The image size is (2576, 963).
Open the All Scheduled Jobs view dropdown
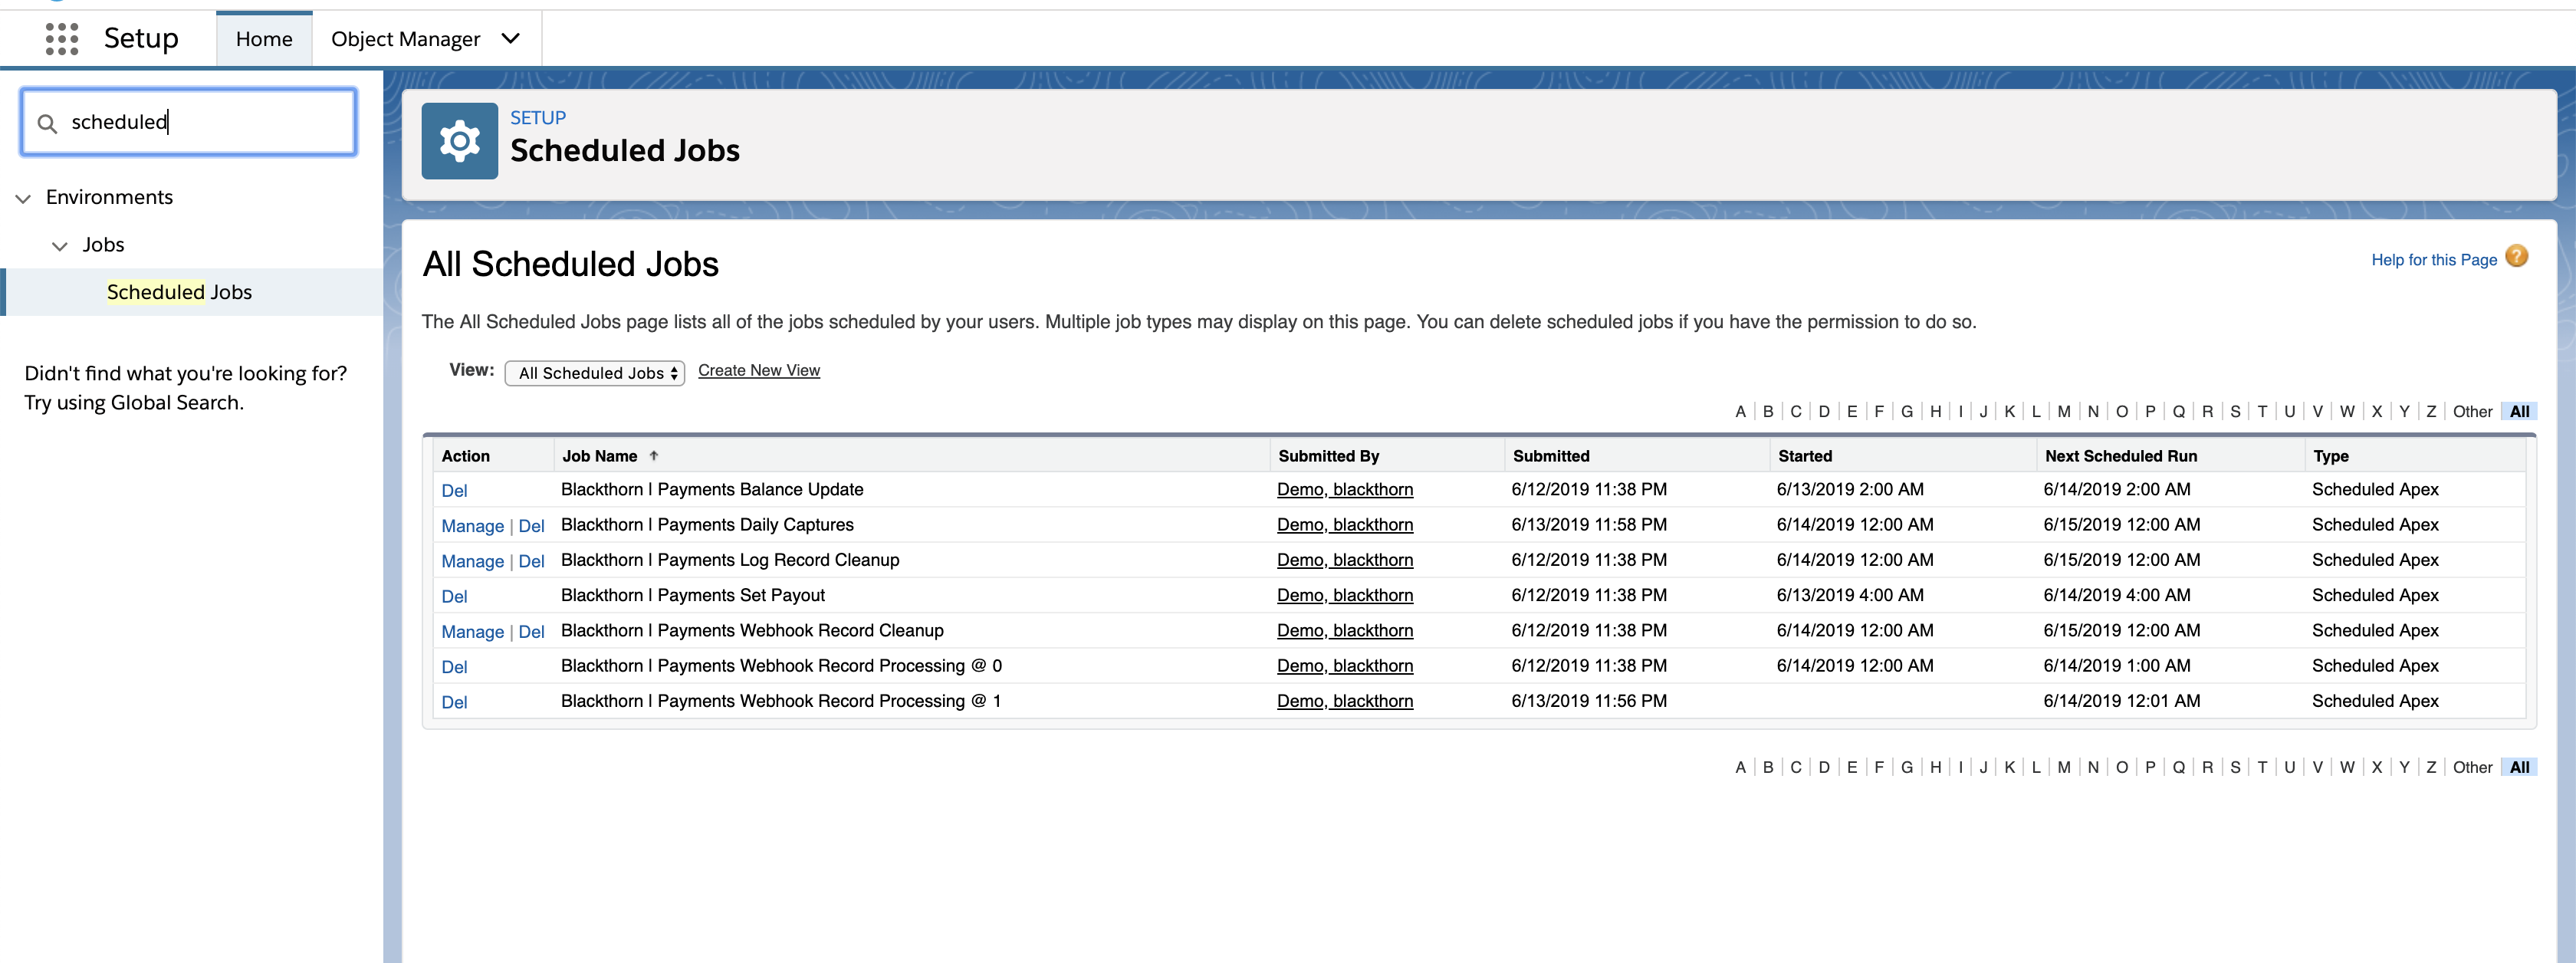594,373
